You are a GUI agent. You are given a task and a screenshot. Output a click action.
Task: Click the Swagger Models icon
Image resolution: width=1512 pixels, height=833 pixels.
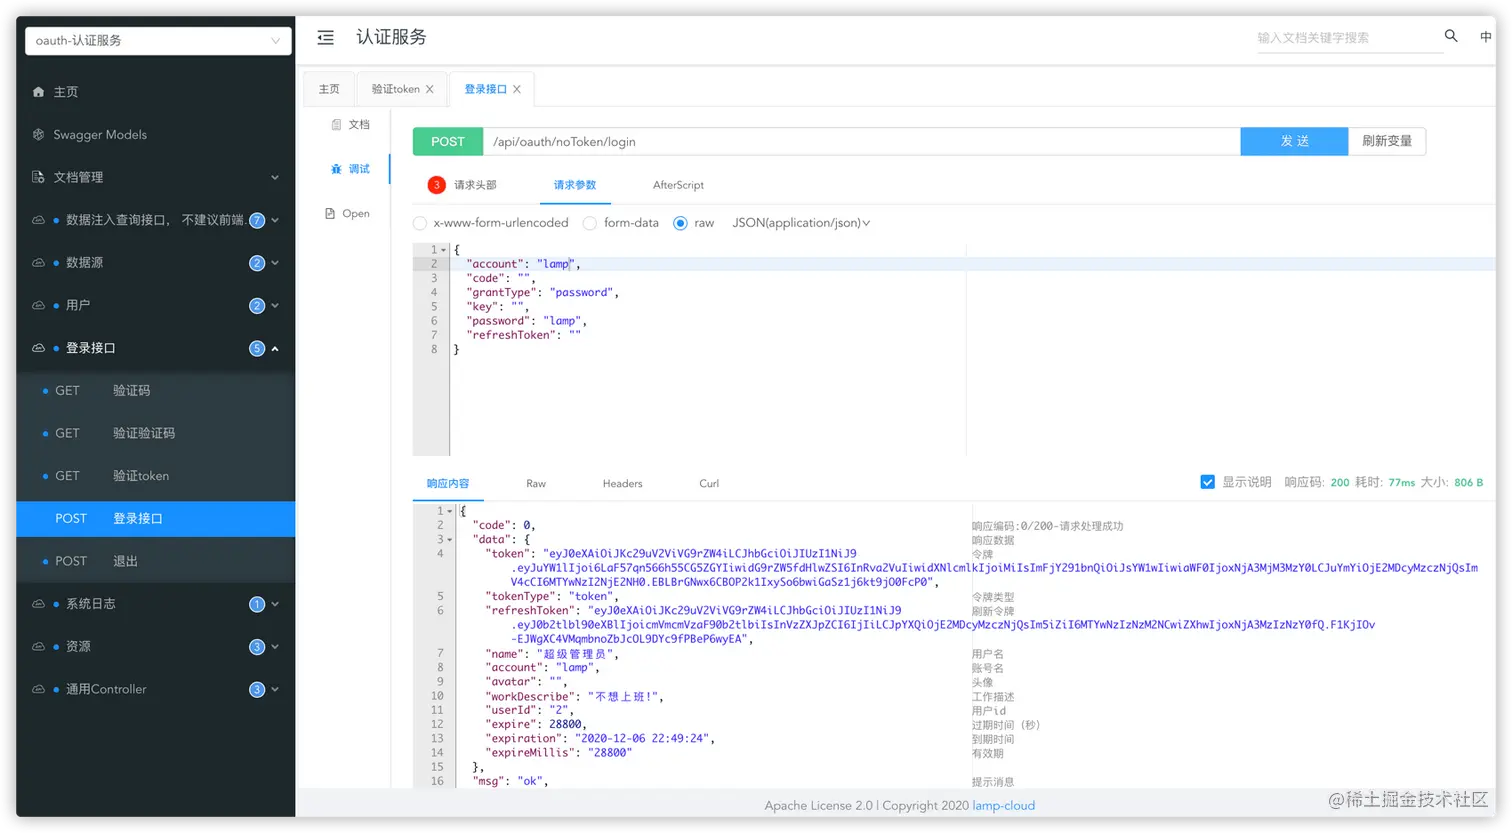pyautogui.click(x=38, y=134)
